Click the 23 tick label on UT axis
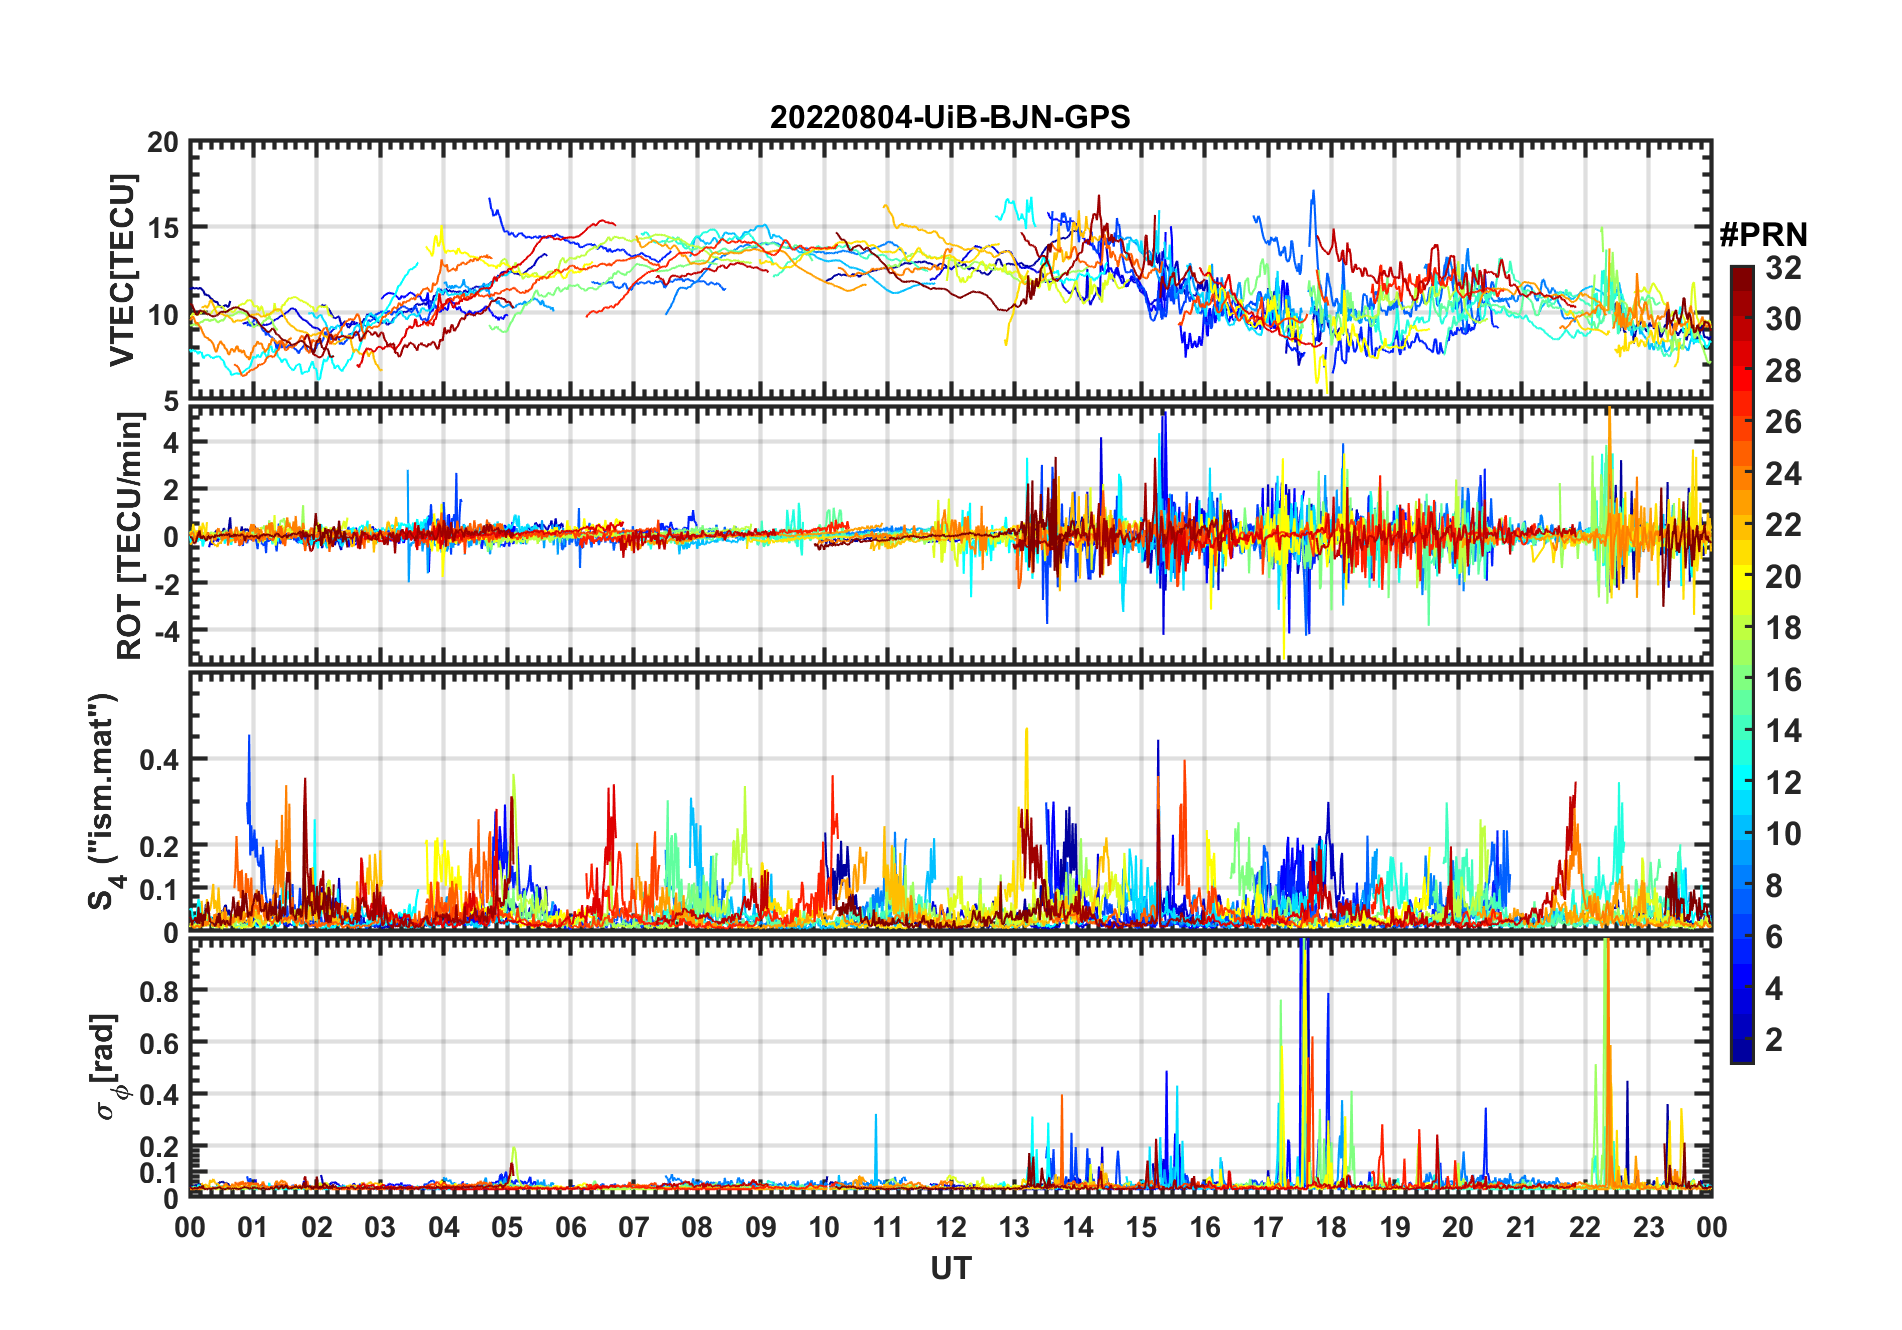 (1648, 1227)
